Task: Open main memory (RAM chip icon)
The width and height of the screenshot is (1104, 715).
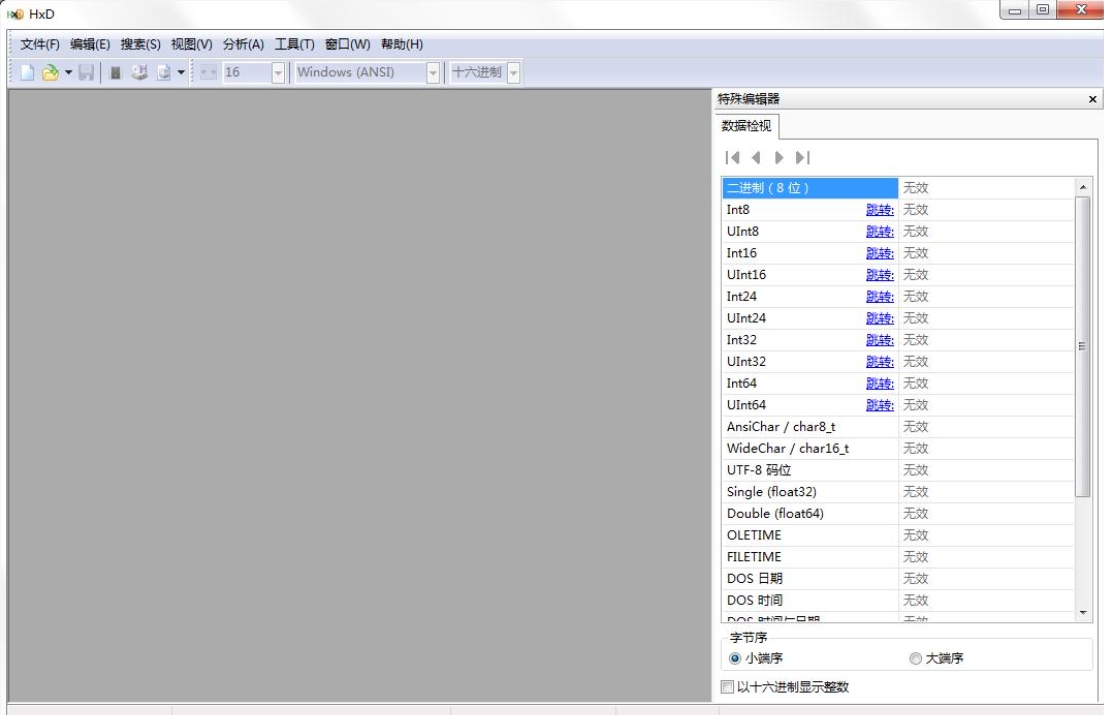Action: coord(115,72)
